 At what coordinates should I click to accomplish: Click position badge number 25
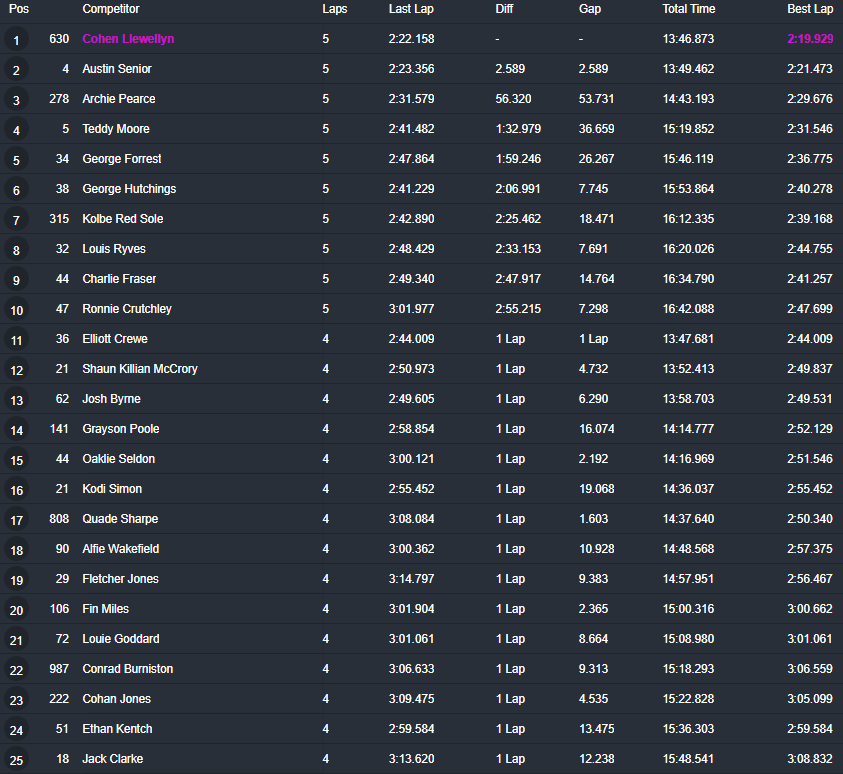[16, 760]
